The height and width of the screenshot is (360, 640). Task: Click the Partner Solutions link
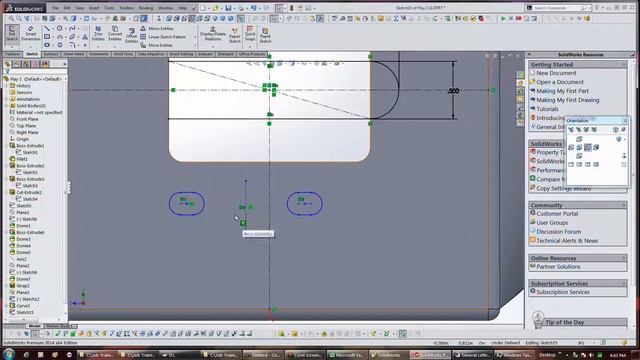pyautogui.click(x=558, y=267)
